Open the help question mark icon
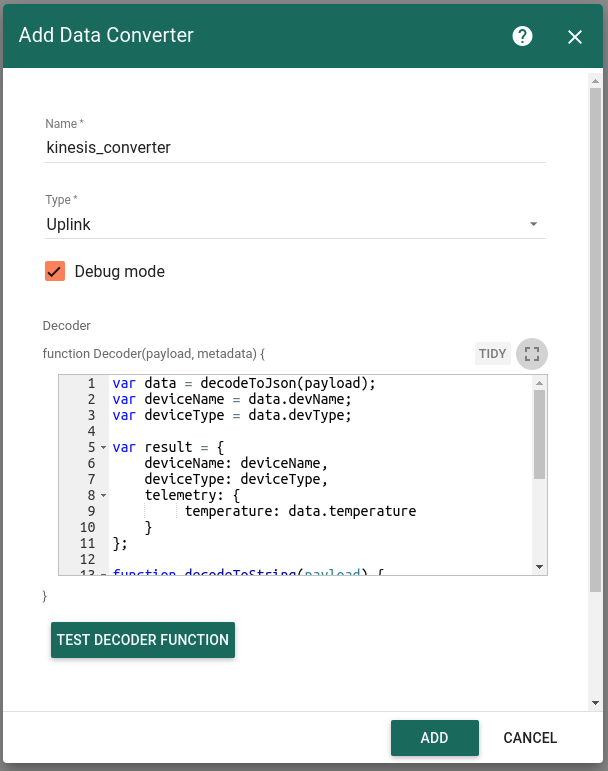This screenshot has height=771, width=608. coord(522,36)
